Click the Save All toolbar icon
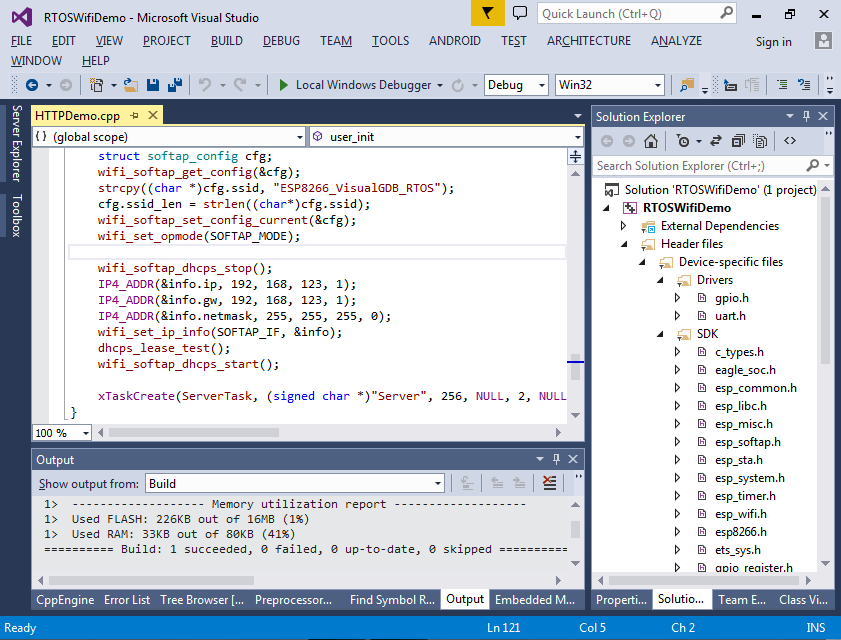This screenshot has width=841, height=640. coord(175,85)
